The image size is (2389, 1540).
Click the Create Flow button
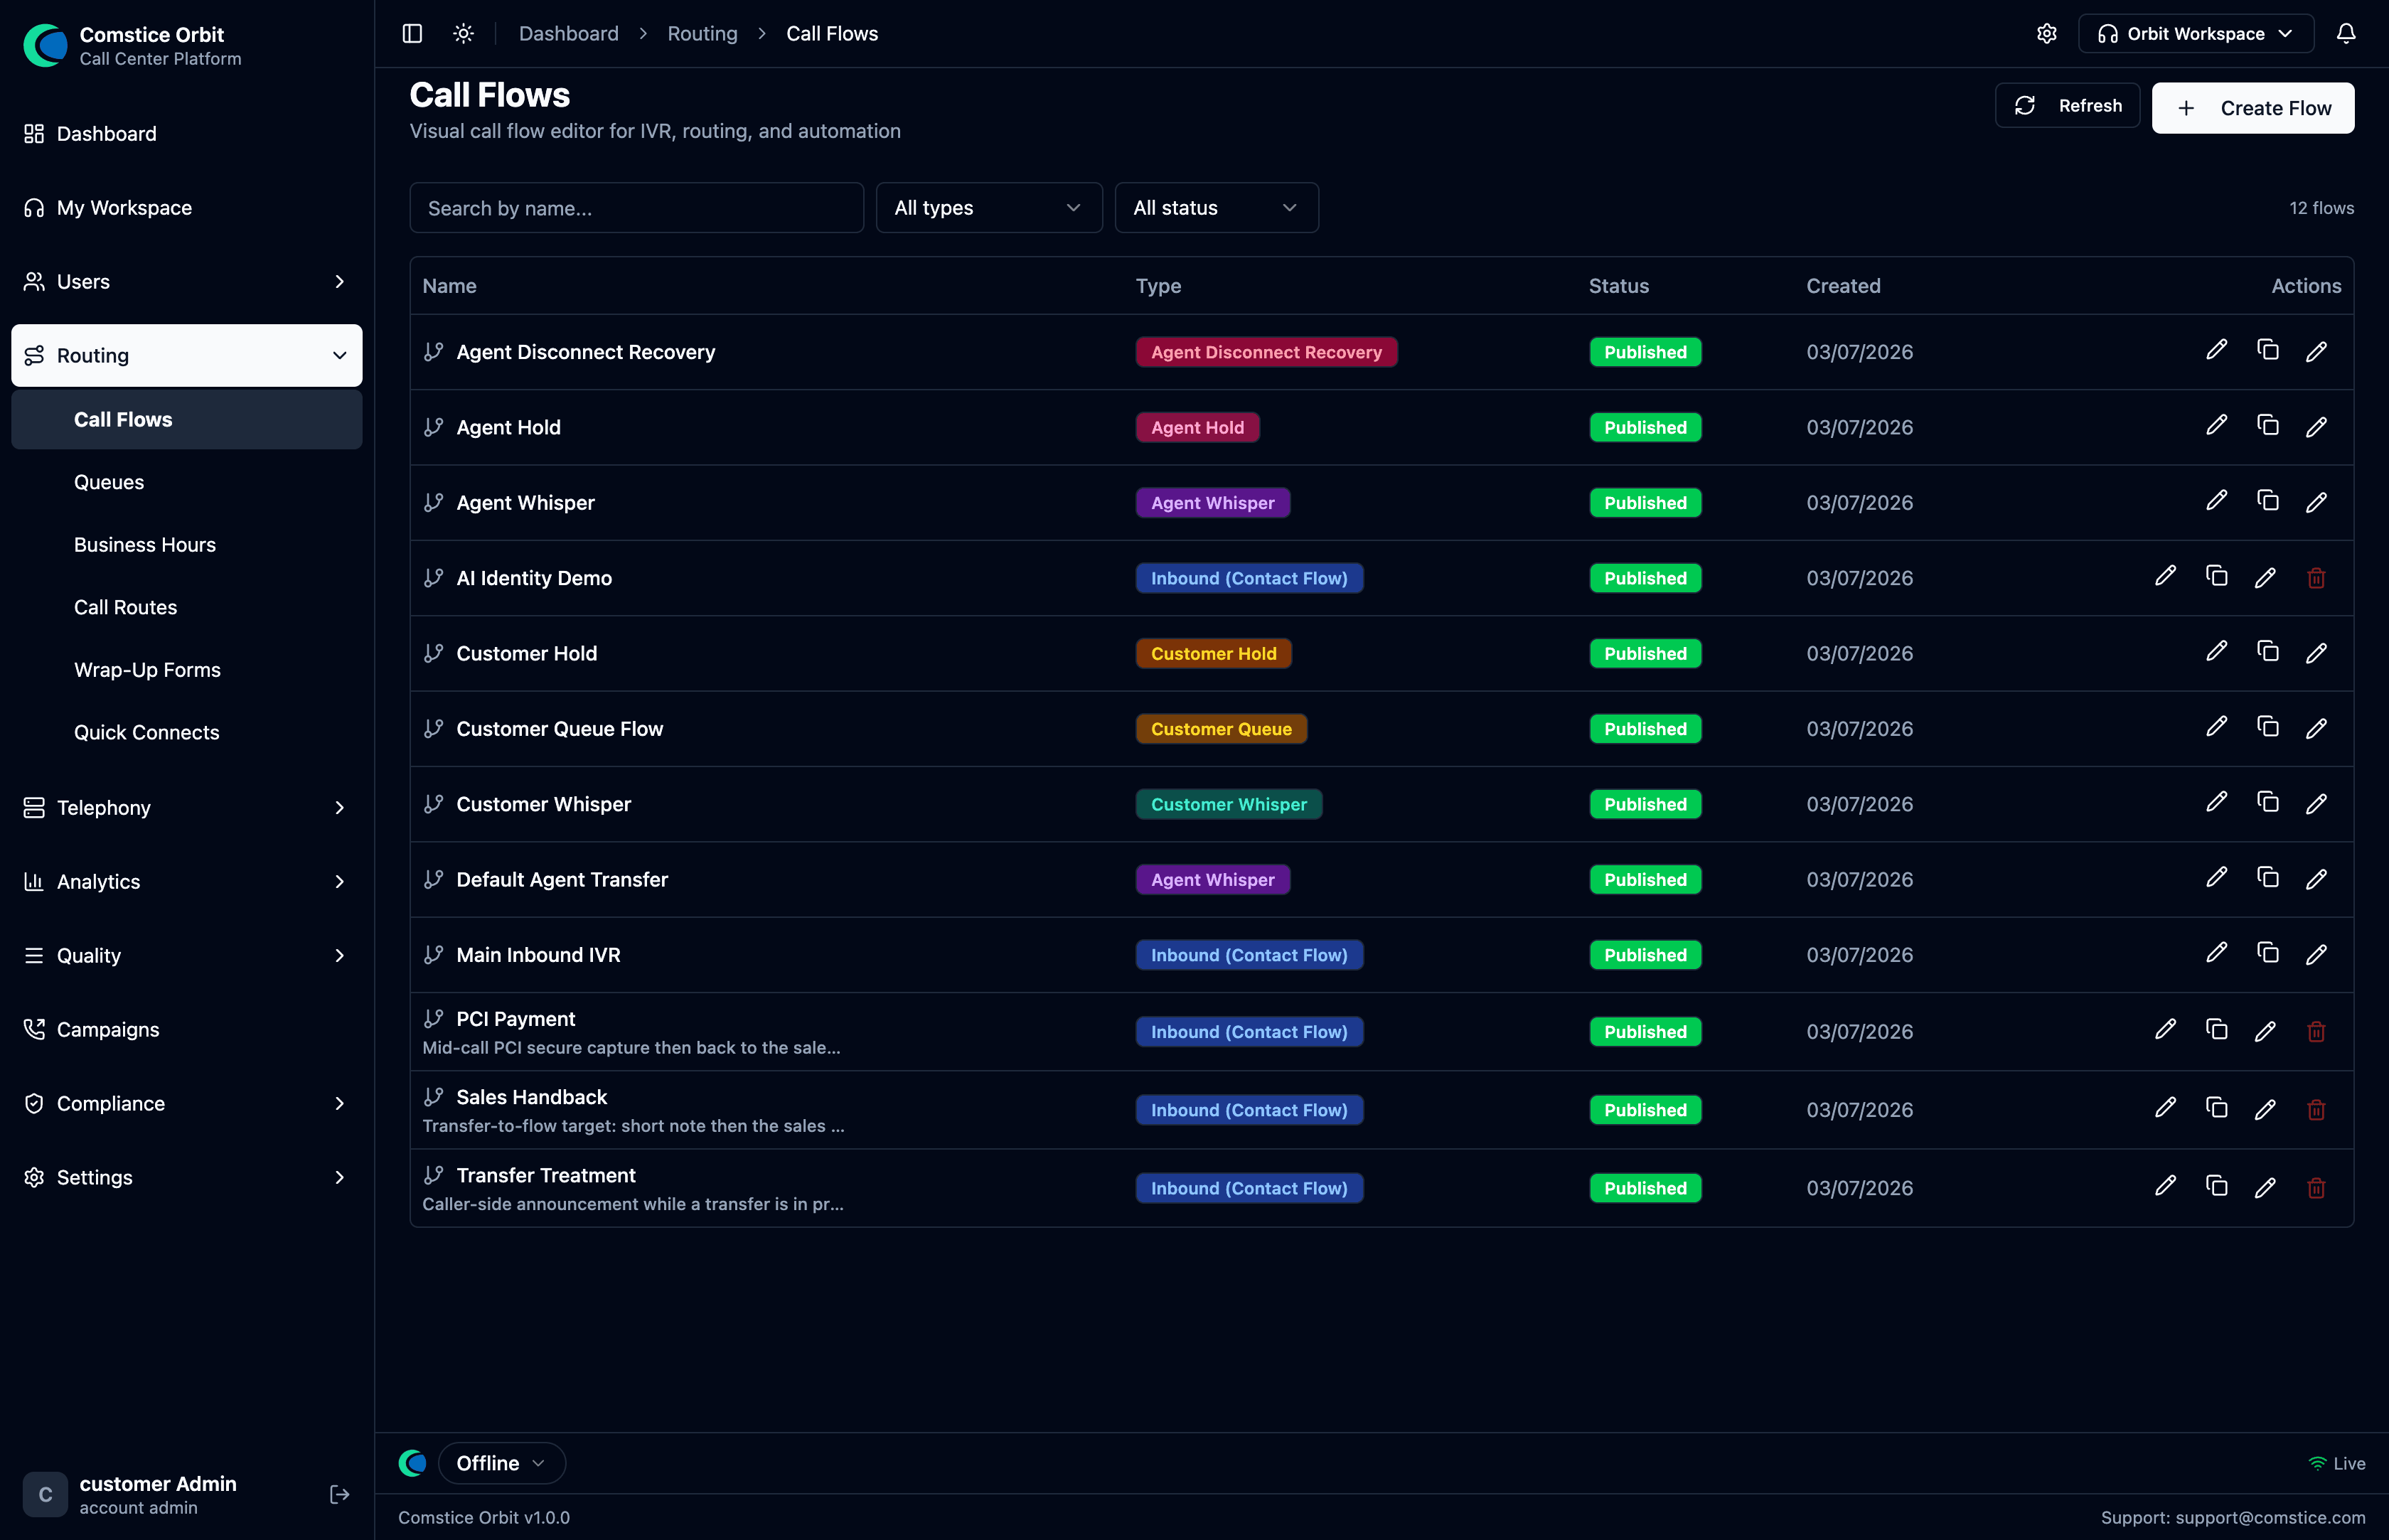coord(2252,108)
